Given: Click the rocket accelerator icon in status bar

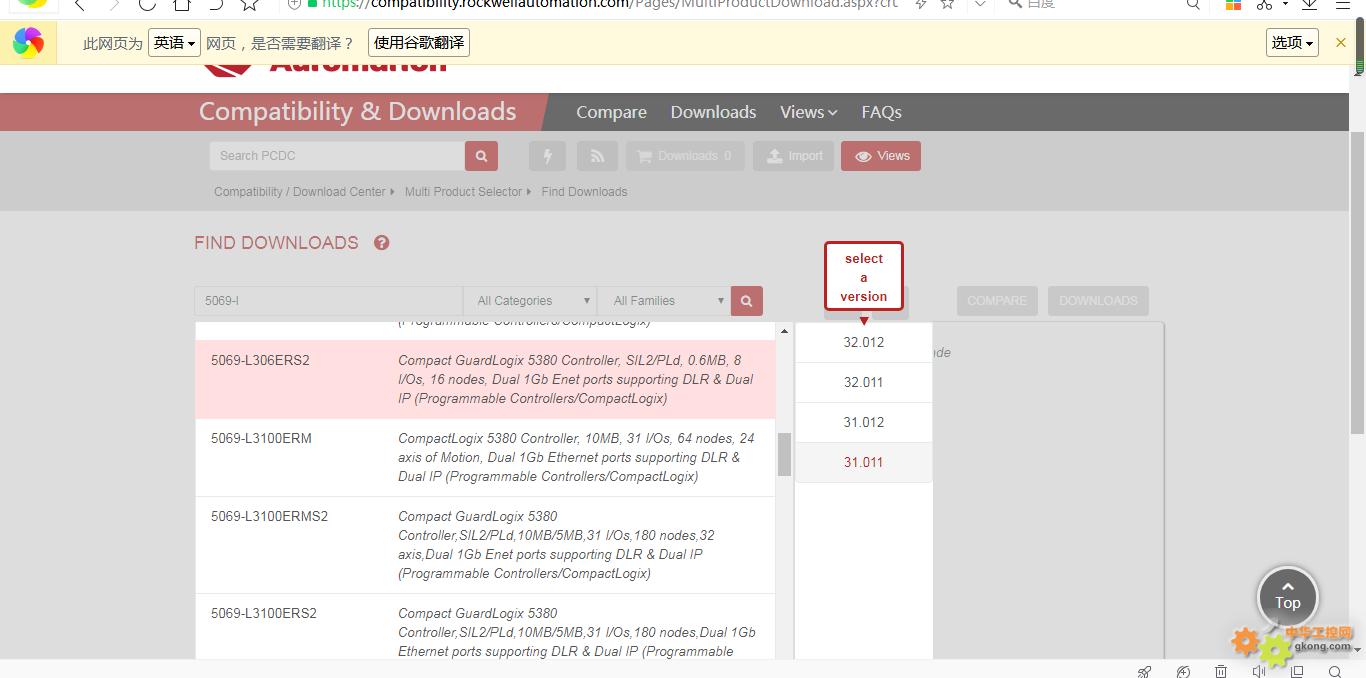Looking at the screenshot, I should [1145, 671].
